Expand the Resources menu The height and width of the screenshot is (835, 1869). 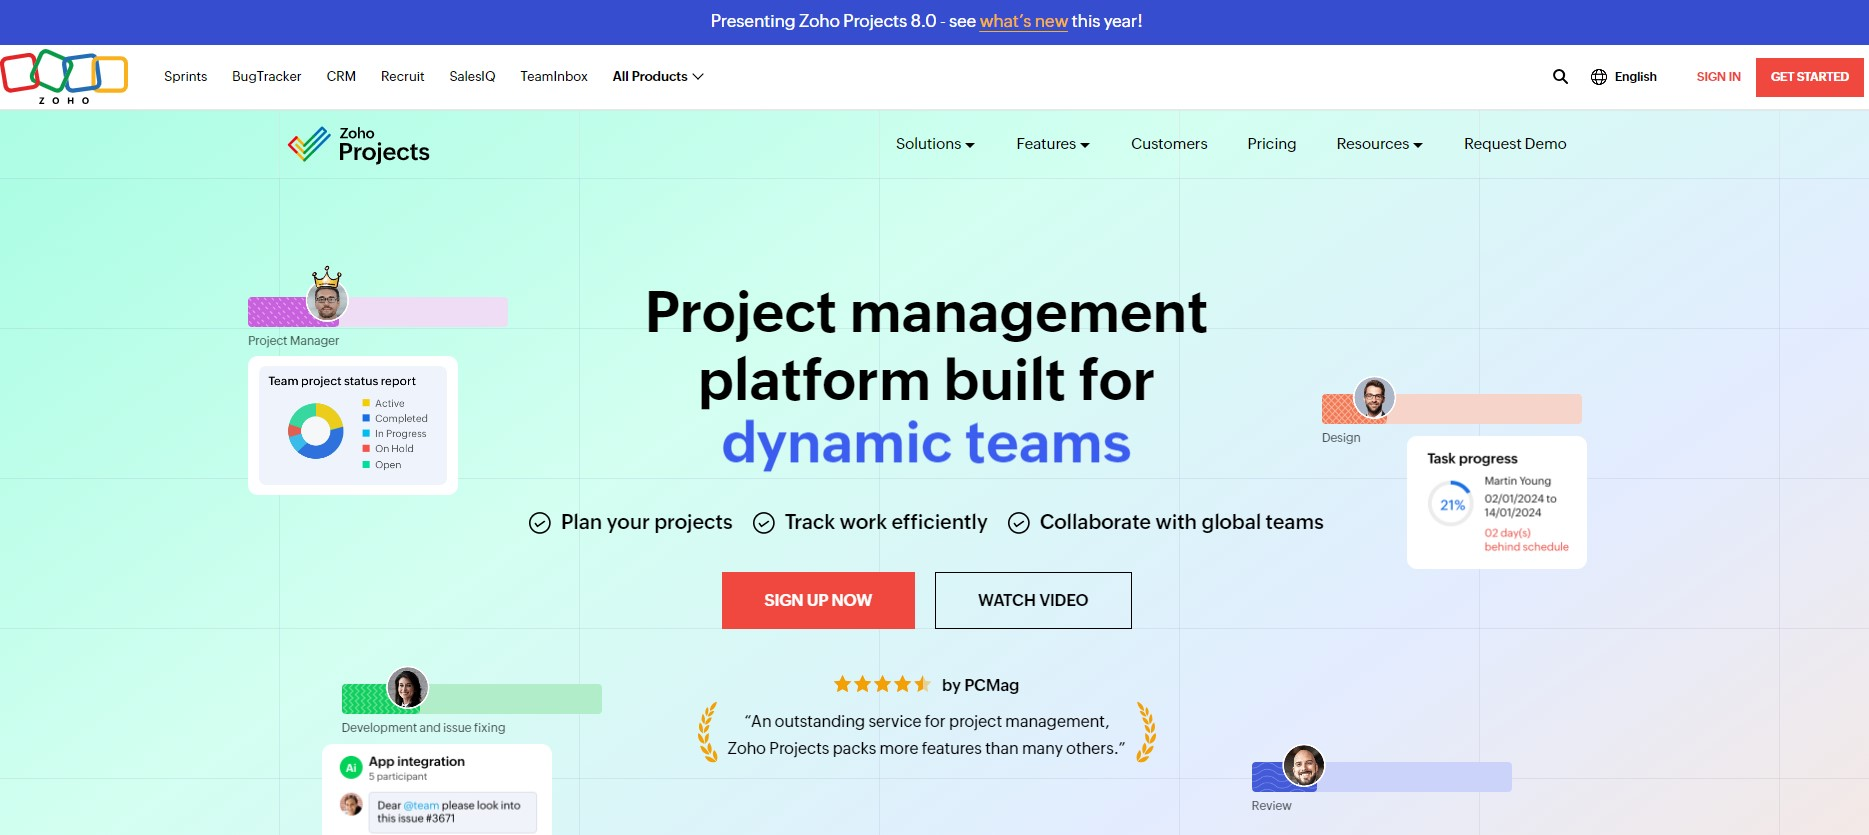coord(1379,144)
